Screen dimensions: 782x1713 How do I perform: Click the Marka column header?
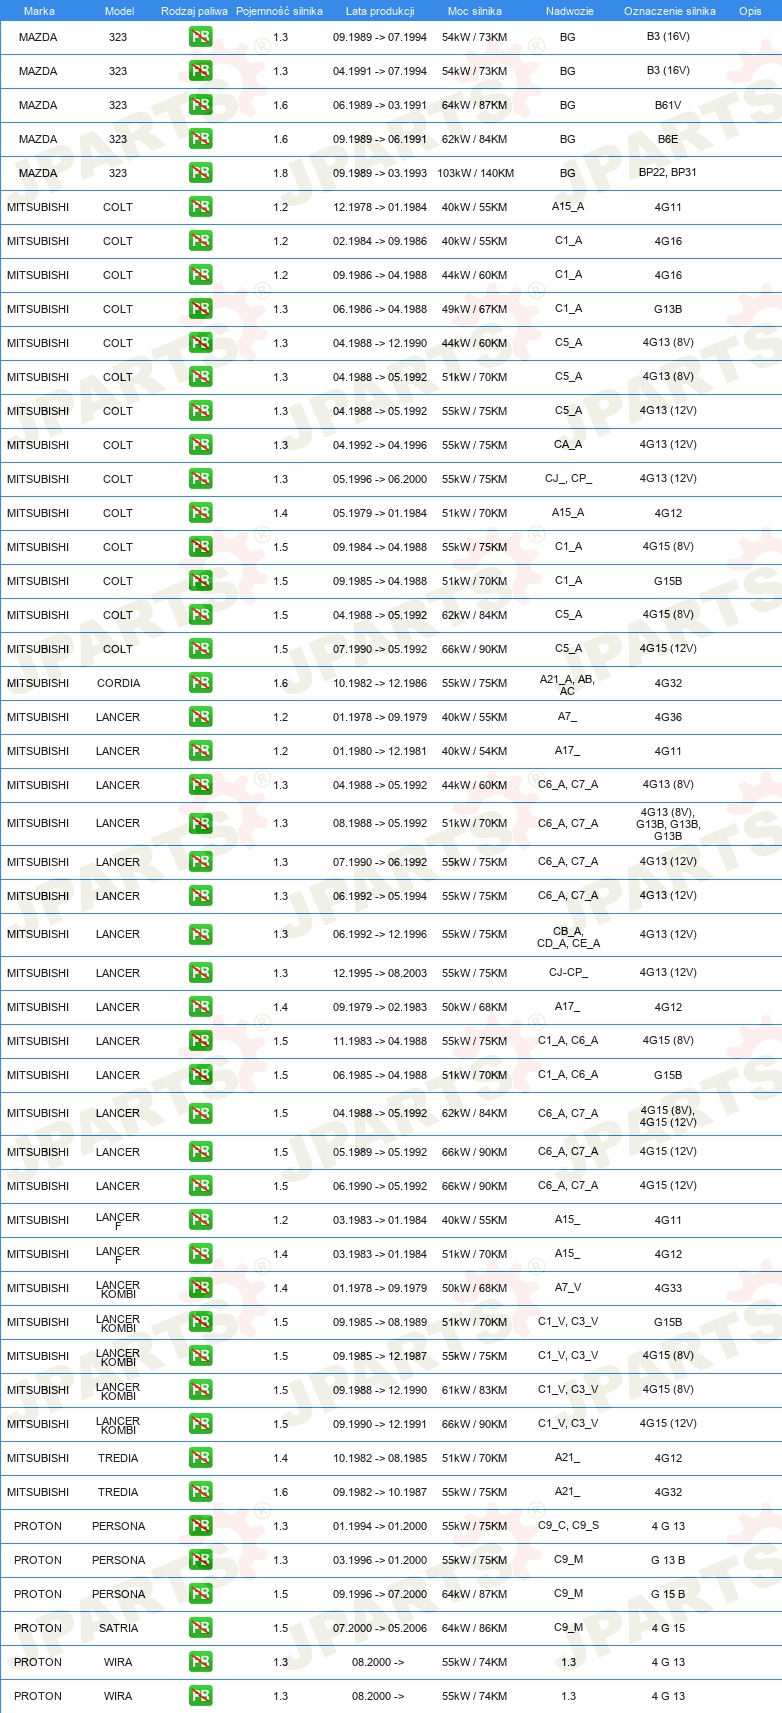(39, 11)
